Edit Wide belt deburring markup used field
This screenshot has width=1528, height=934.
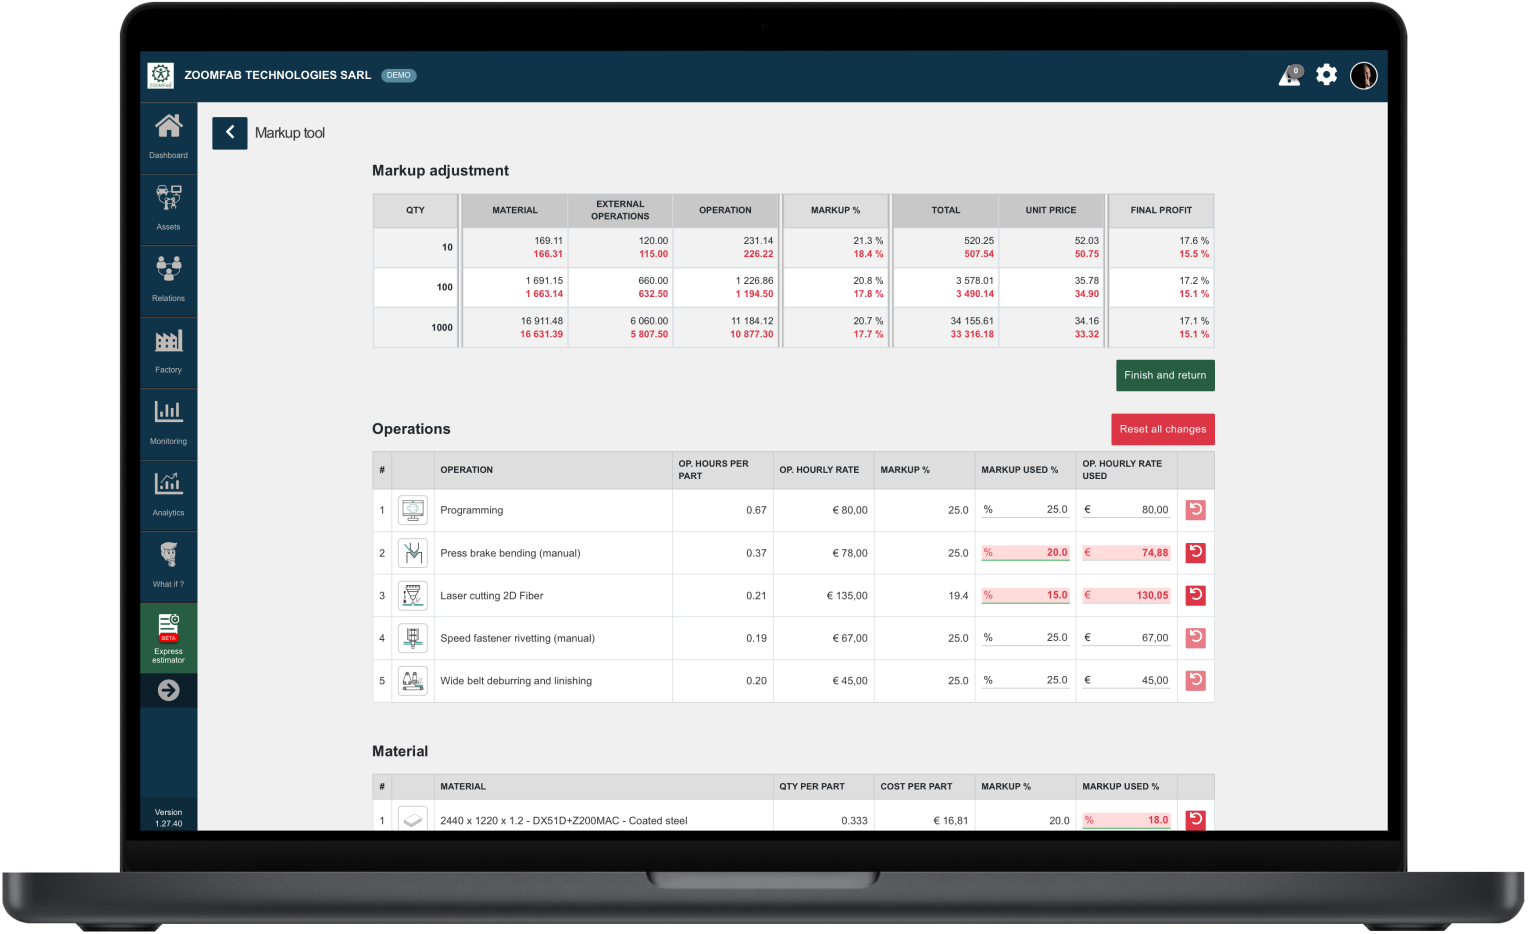[x=1025, y=680]
